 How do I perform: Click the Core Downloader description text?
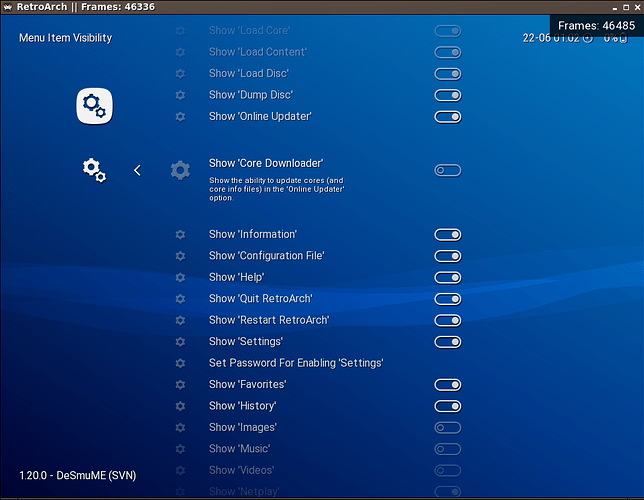pos(276,189)
